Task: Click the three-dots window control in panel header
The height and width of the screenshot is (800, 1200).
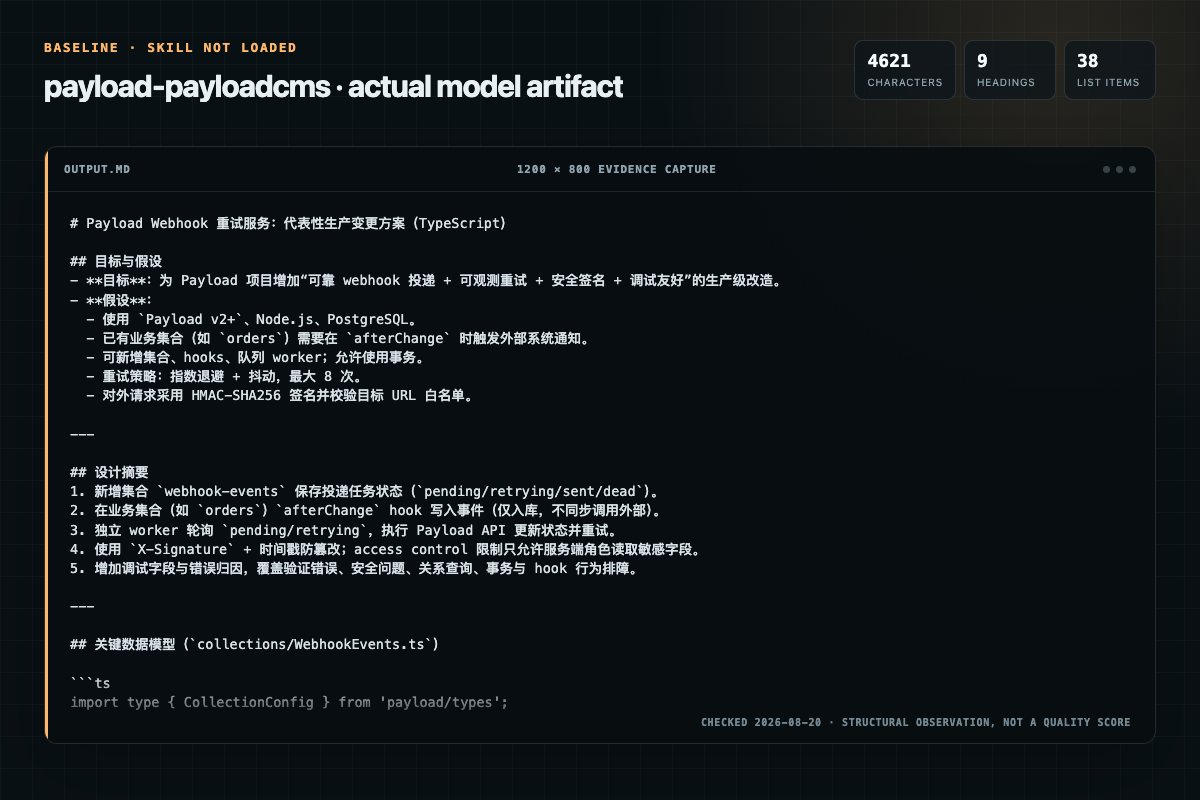Action: (x=1119, y=169)
